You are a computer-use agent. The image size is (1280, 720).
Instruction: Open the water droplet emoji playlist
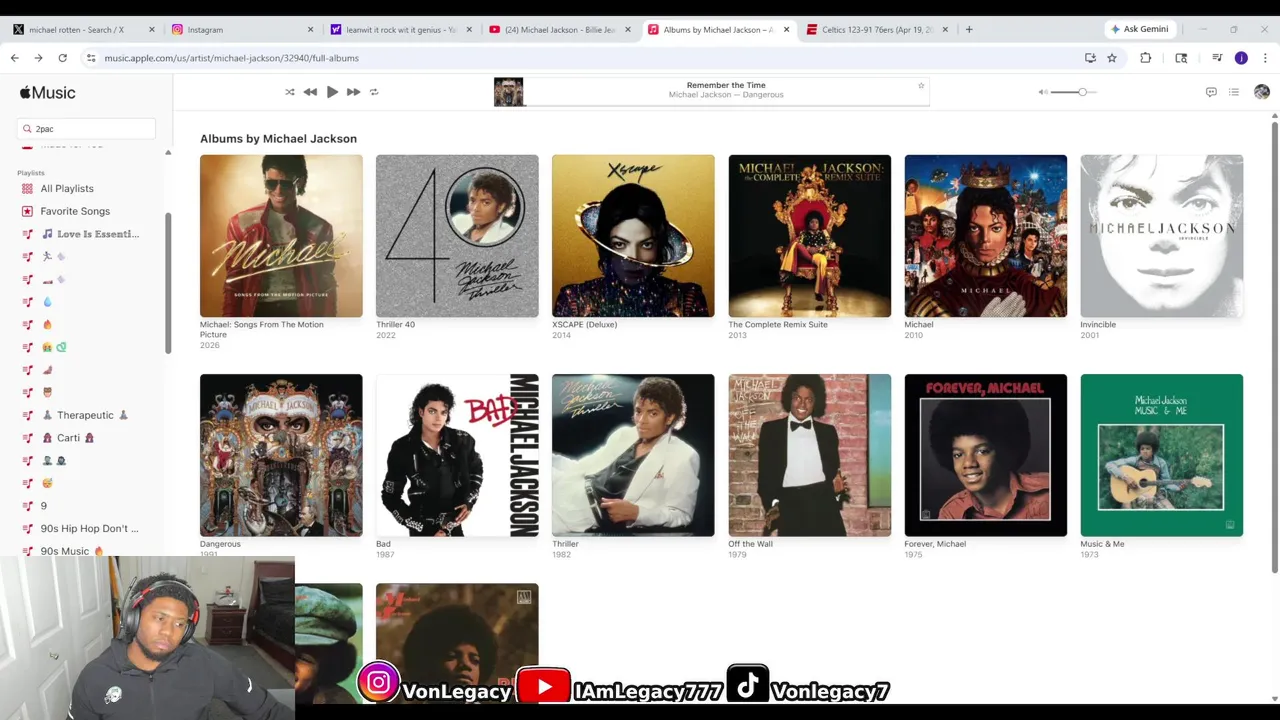47,302
